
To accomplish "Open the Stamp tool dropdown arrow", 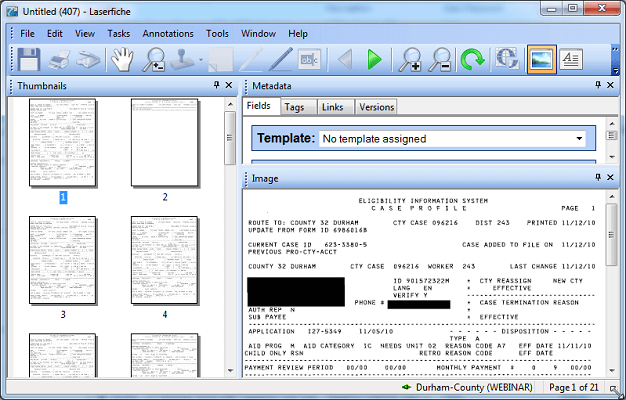I will 201,60.
